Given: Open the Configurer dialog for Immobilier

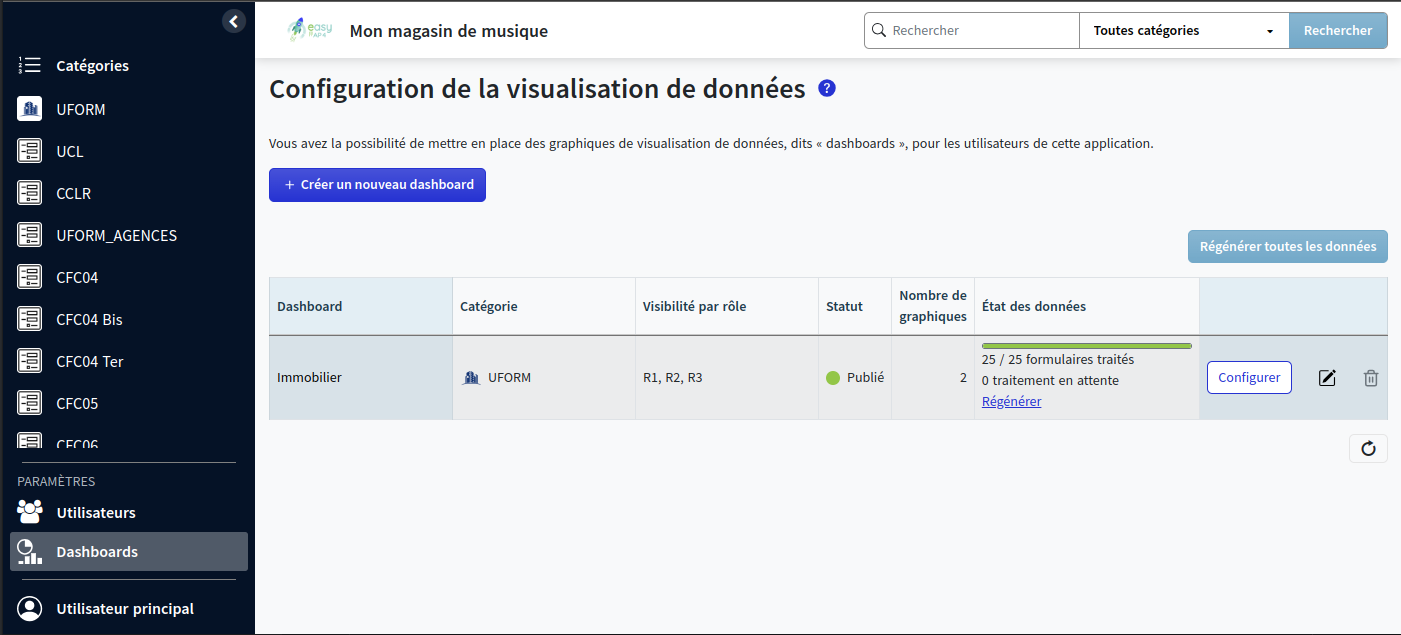Looking at the screenshot, I should click(1249, 377).
